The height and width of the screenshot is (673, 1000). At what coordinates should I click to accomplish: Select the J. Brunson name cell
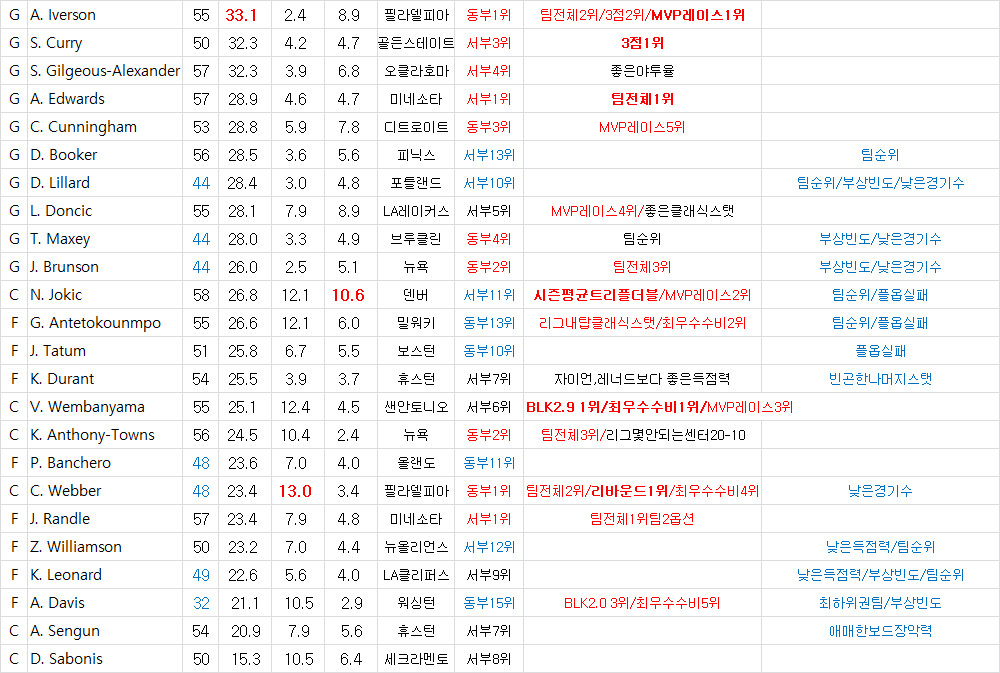coord(105,267)
